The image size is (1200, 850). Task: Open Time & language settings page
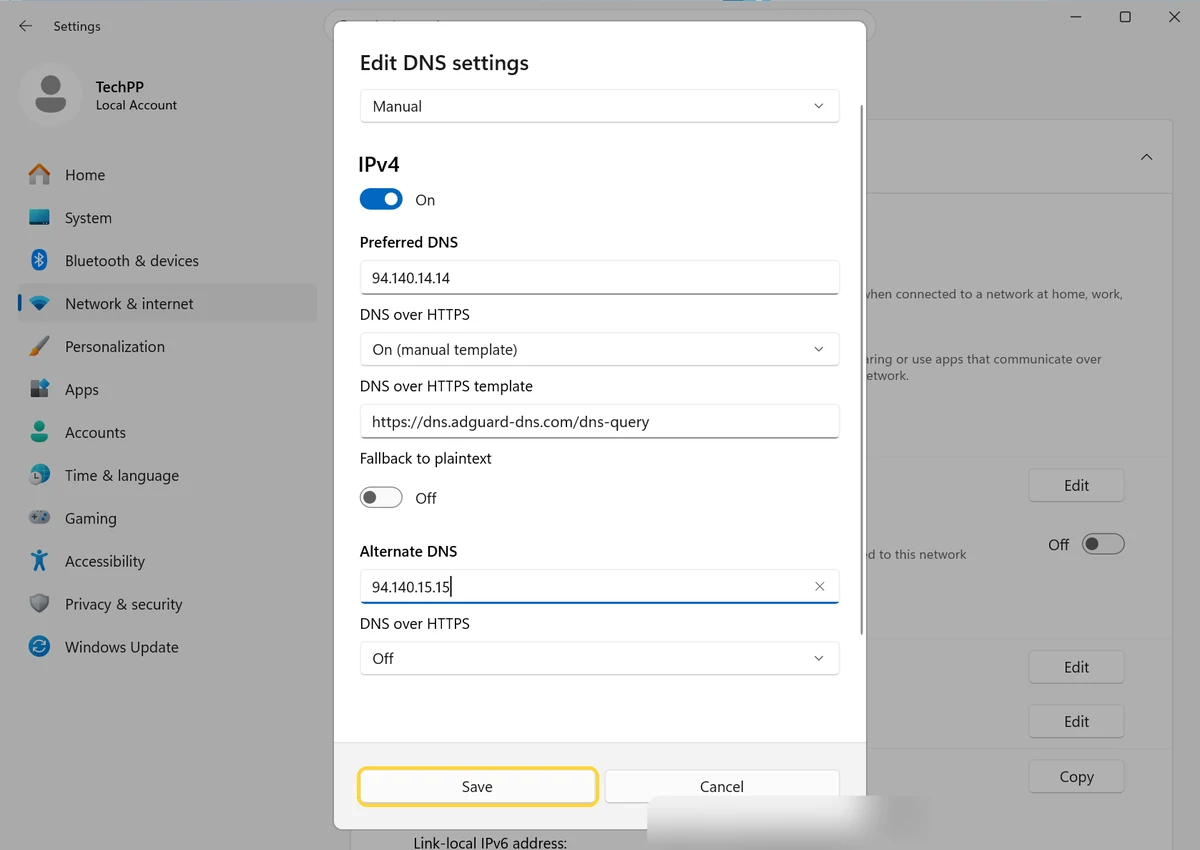point(168,476)
